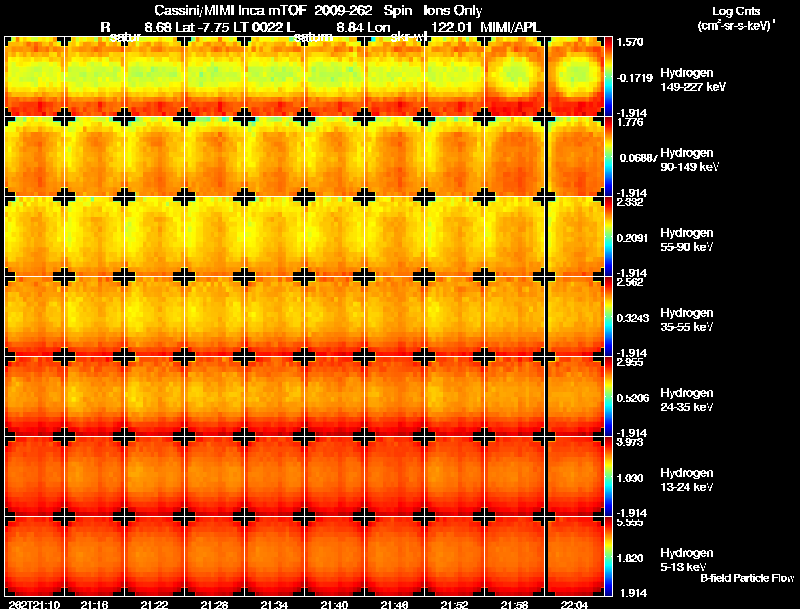Click the 'Log Cnts' units heading

[736, 11]
